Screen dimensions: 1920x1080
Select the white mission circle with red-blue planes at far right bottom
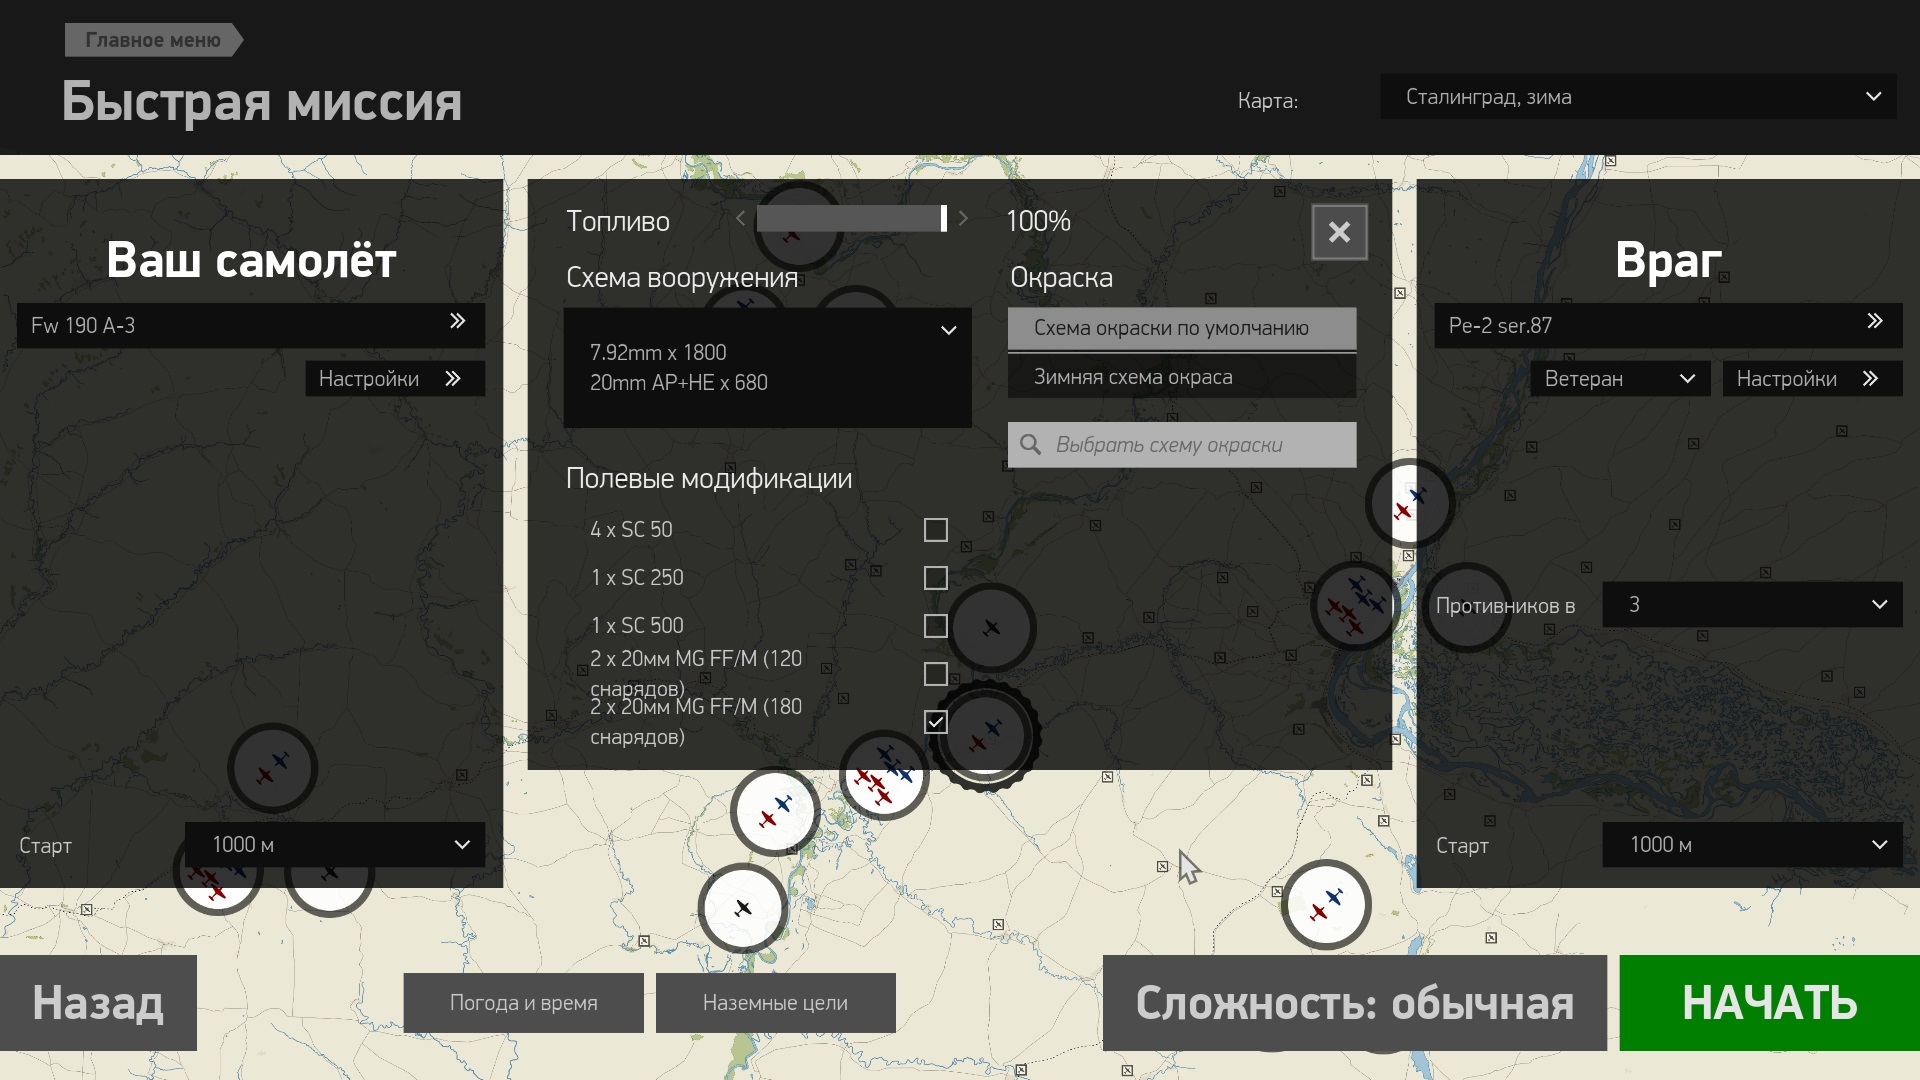click(x=1326, y=905)
